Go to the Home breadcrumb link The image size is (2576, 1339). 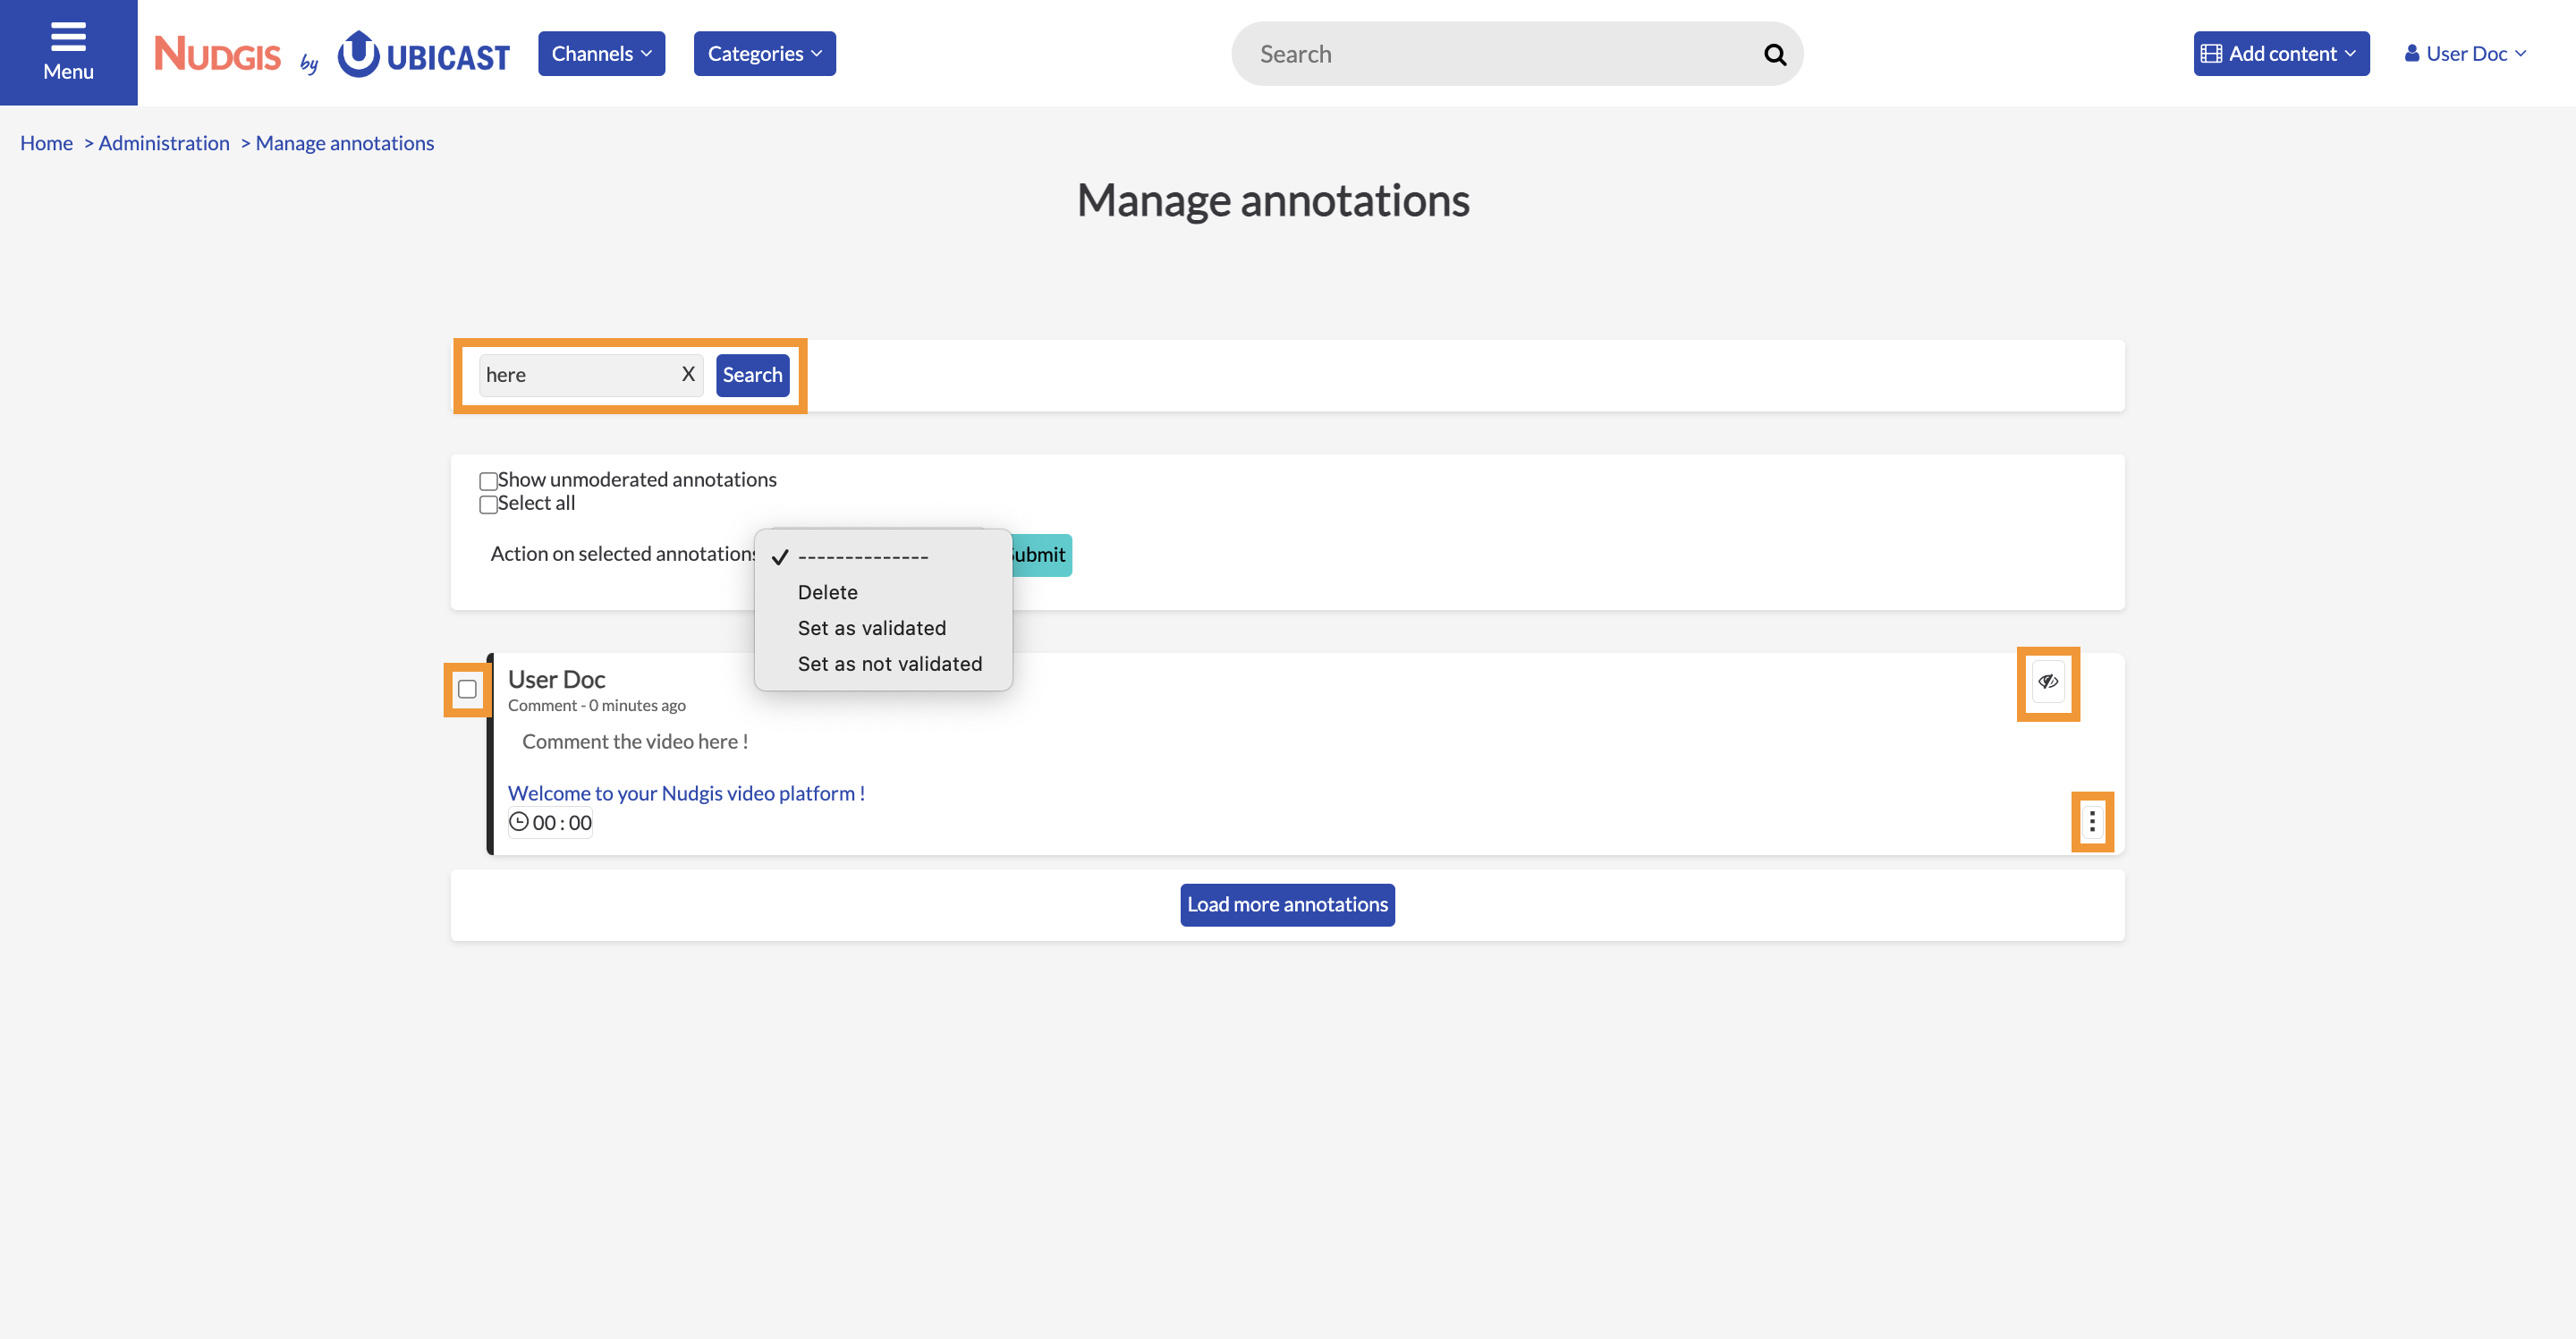coord(46,143)
